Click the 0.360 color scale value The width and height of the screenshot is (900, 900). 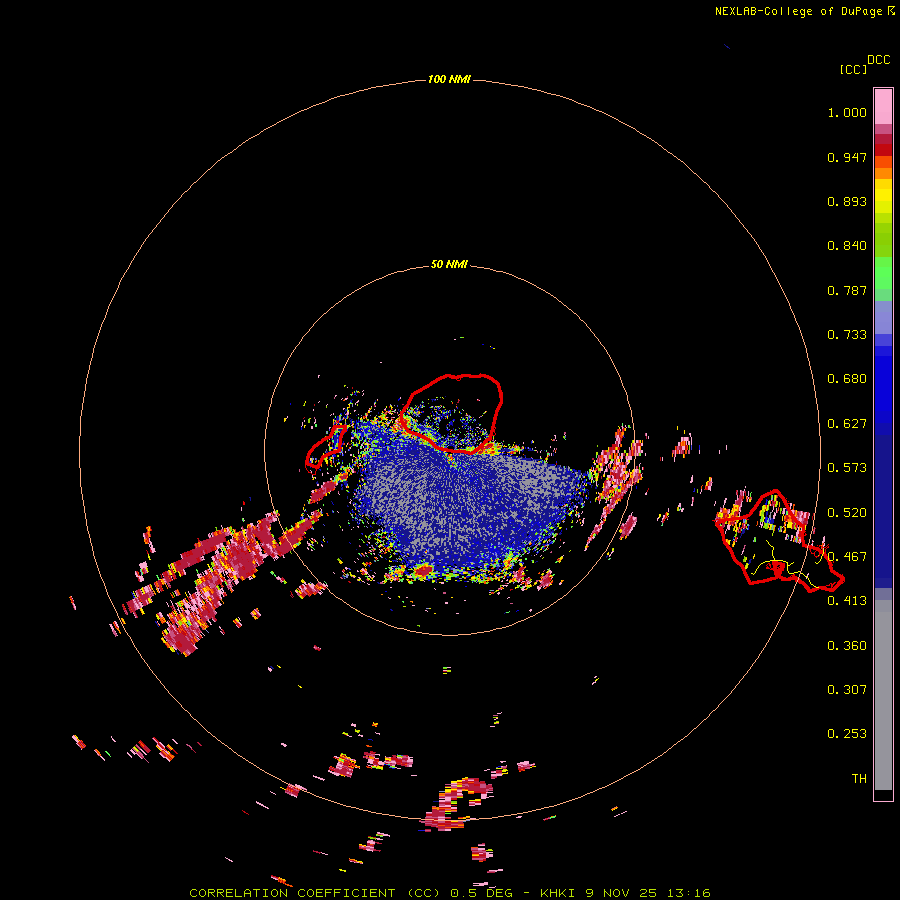pos(847,646)
